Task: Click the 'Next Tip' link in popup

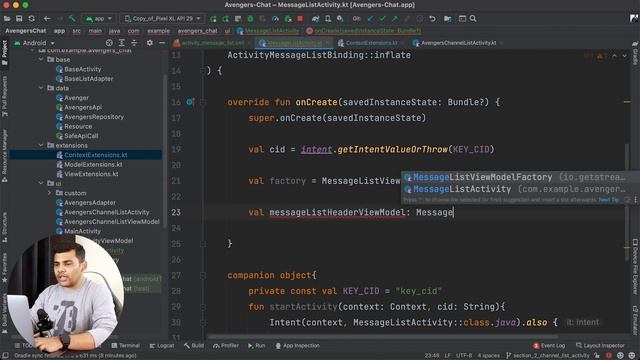Action: [x=609, y=200]
